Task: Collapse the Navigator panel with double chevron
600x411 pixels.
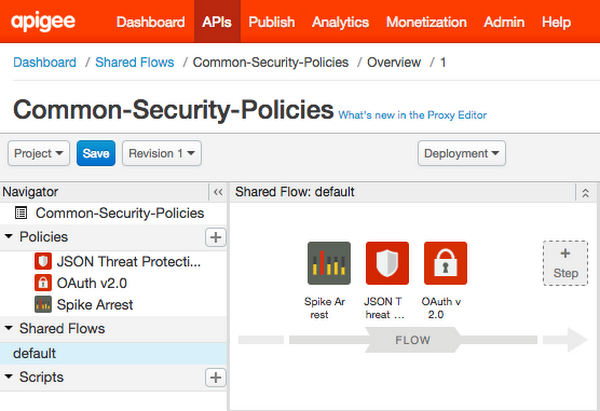Action: [218, 192]
